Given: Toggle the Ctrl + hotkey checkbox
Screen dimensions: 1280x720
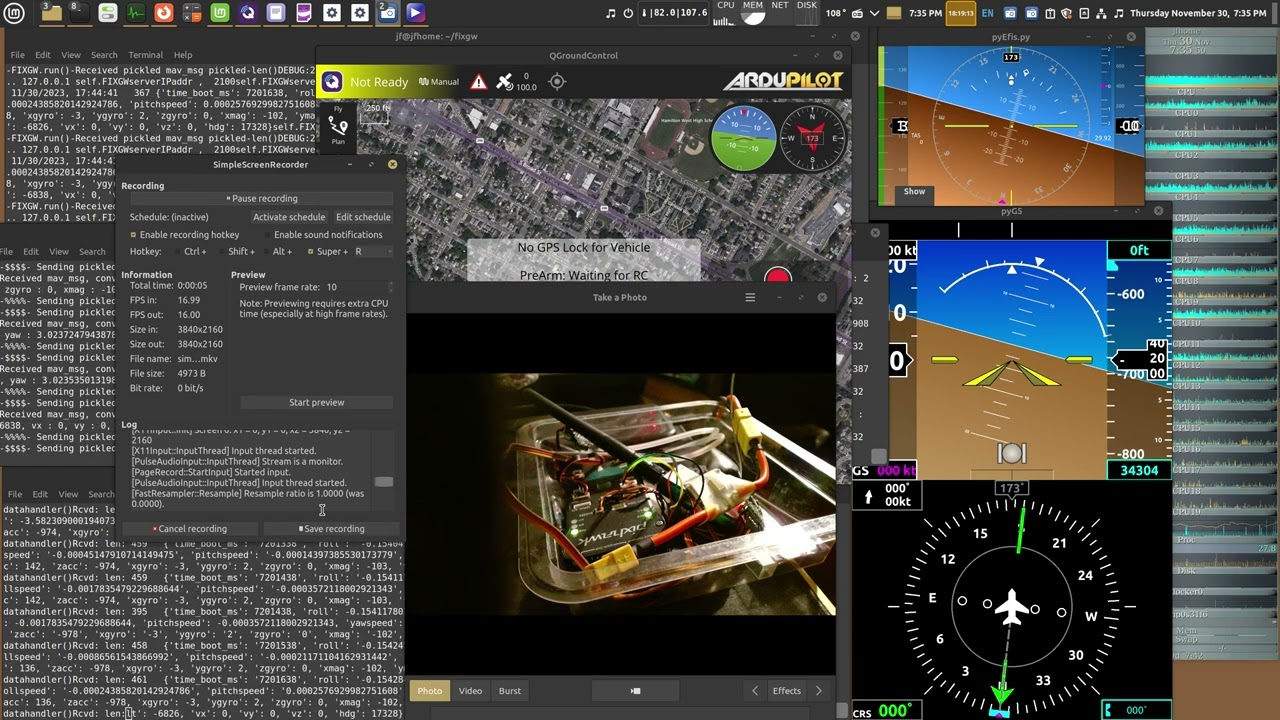Looking at the screenshot, I should coord(176,252).
